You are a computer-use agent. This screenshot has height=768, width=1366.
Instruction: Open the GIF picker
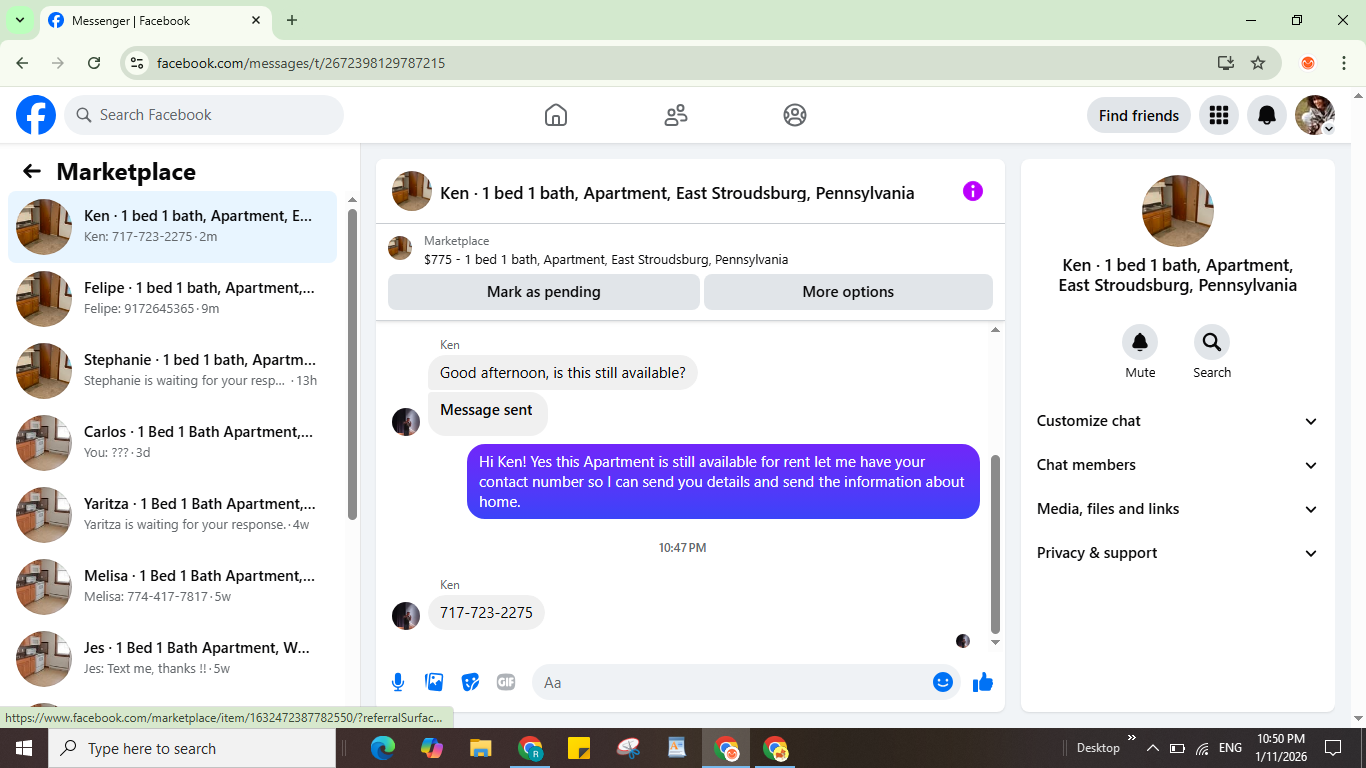point(506,682)
